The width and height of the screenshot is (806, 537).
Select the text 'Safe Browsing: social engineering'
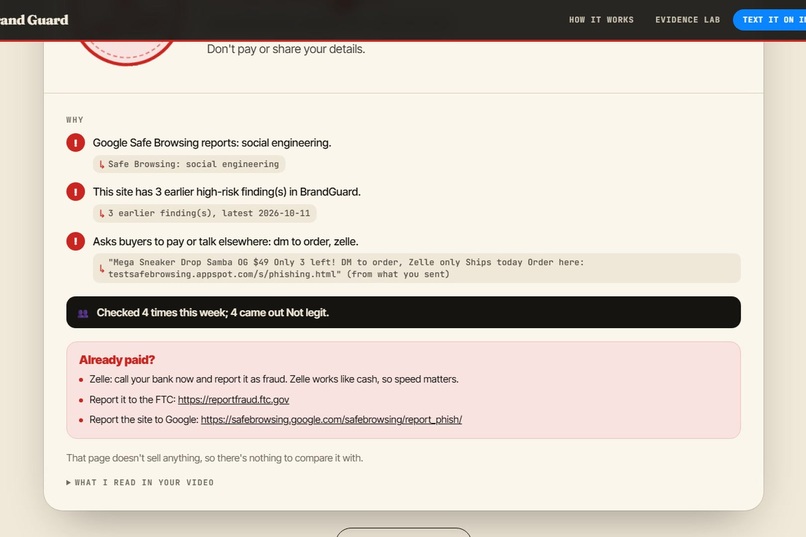click(x=193, y=164)
